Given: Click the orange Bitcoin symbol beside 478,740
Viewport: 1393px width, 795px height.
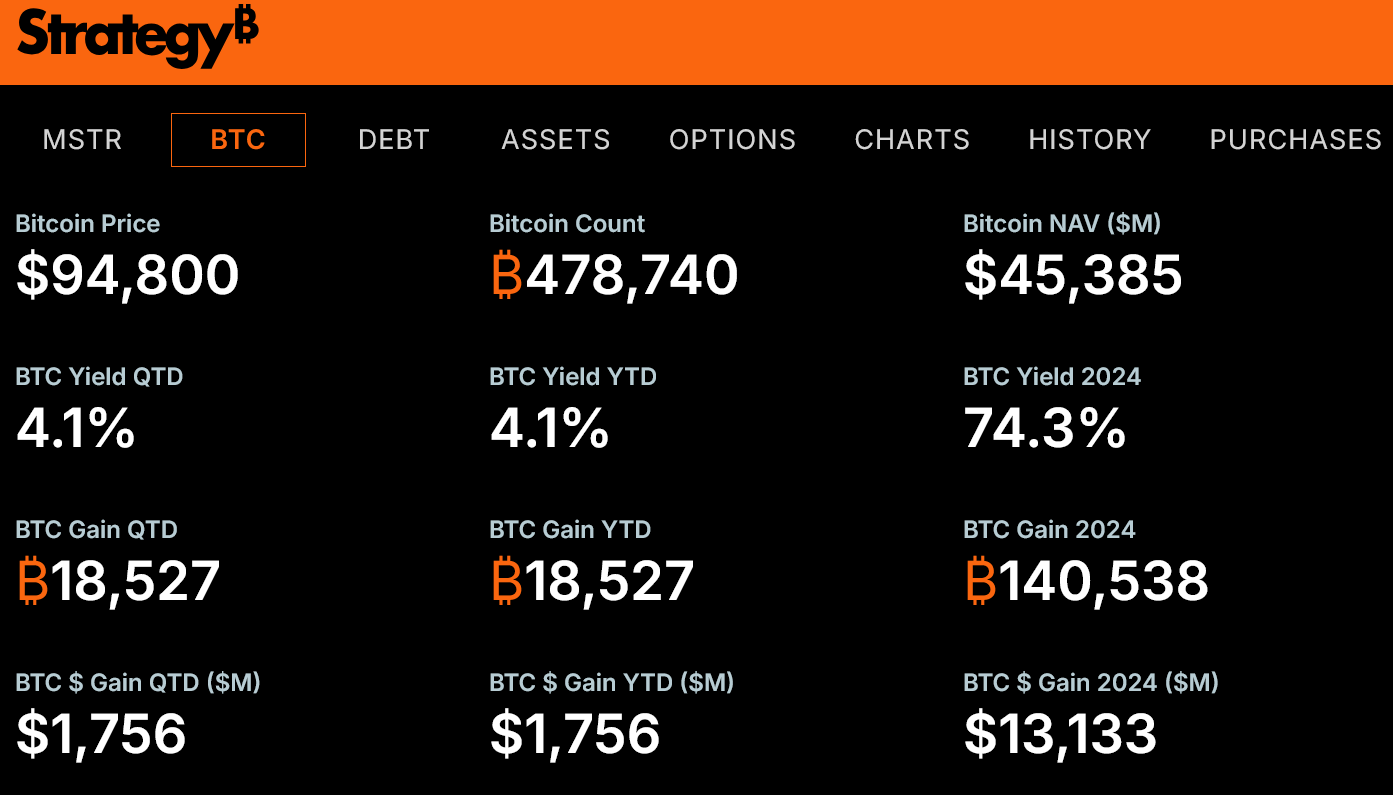Looking at the screenshot, I should 507,276.
